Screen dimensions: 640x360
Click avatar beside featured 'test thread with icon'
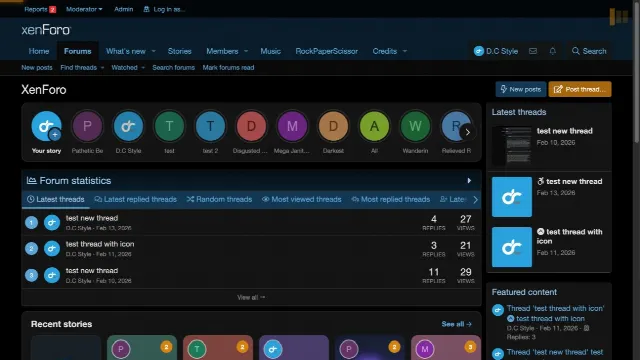pyautogui.click(x=498, y=310)
